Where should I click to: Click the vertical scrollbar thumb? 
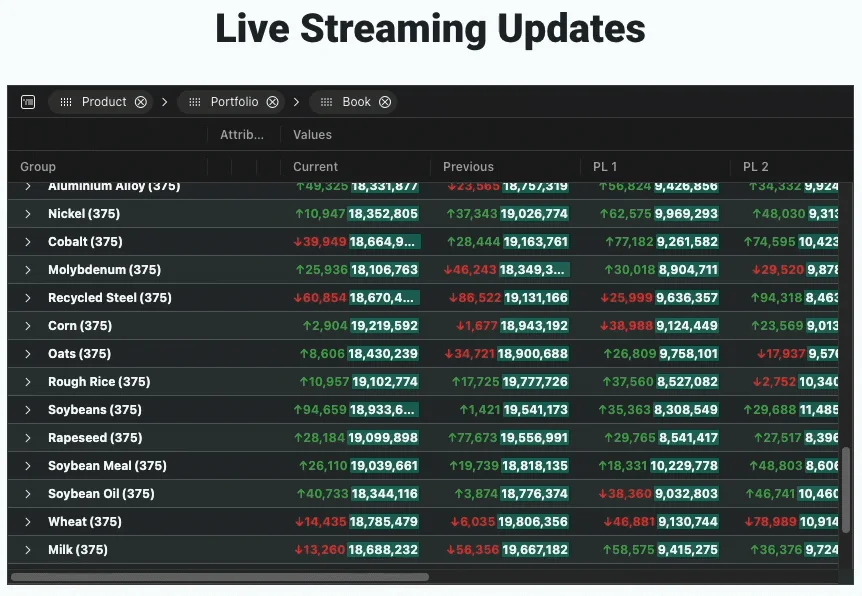coord(846,488)
